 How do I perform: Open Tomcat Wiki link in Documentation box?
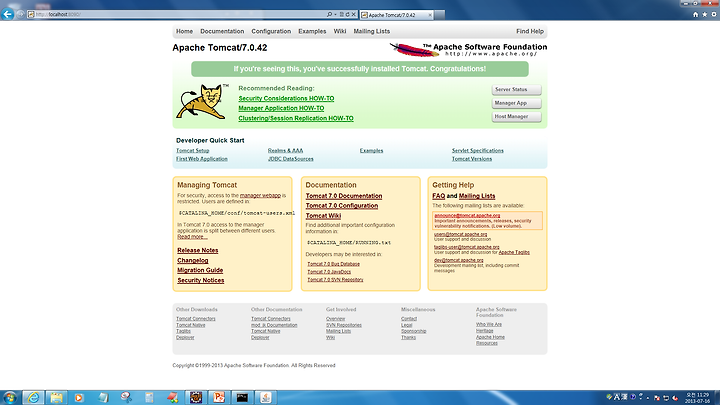pos(323,216)
